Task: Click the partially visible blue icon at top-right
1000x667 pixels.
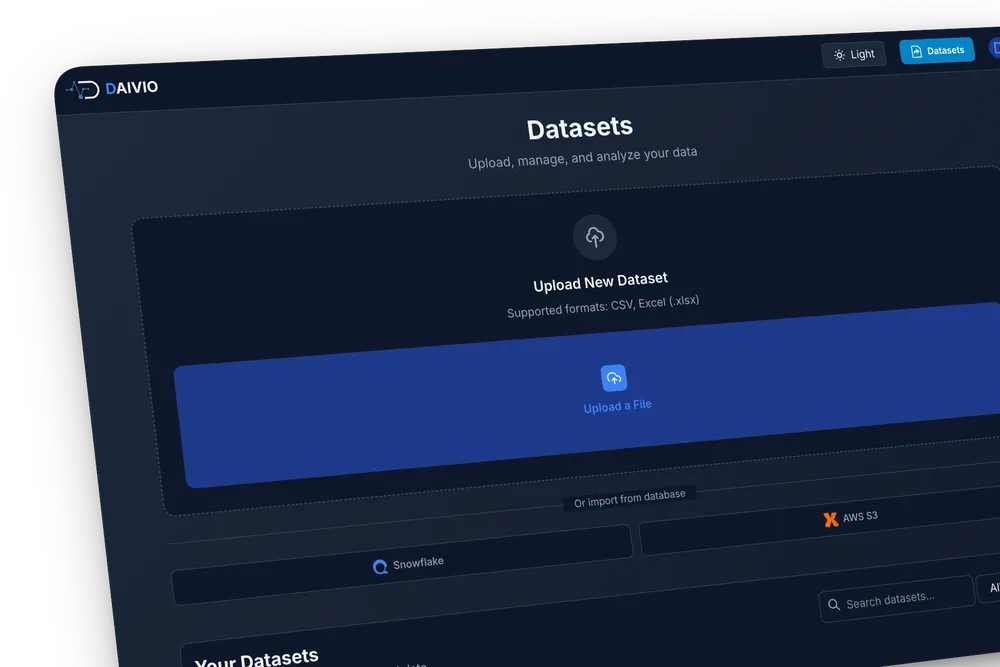Action: click(996, 47)
